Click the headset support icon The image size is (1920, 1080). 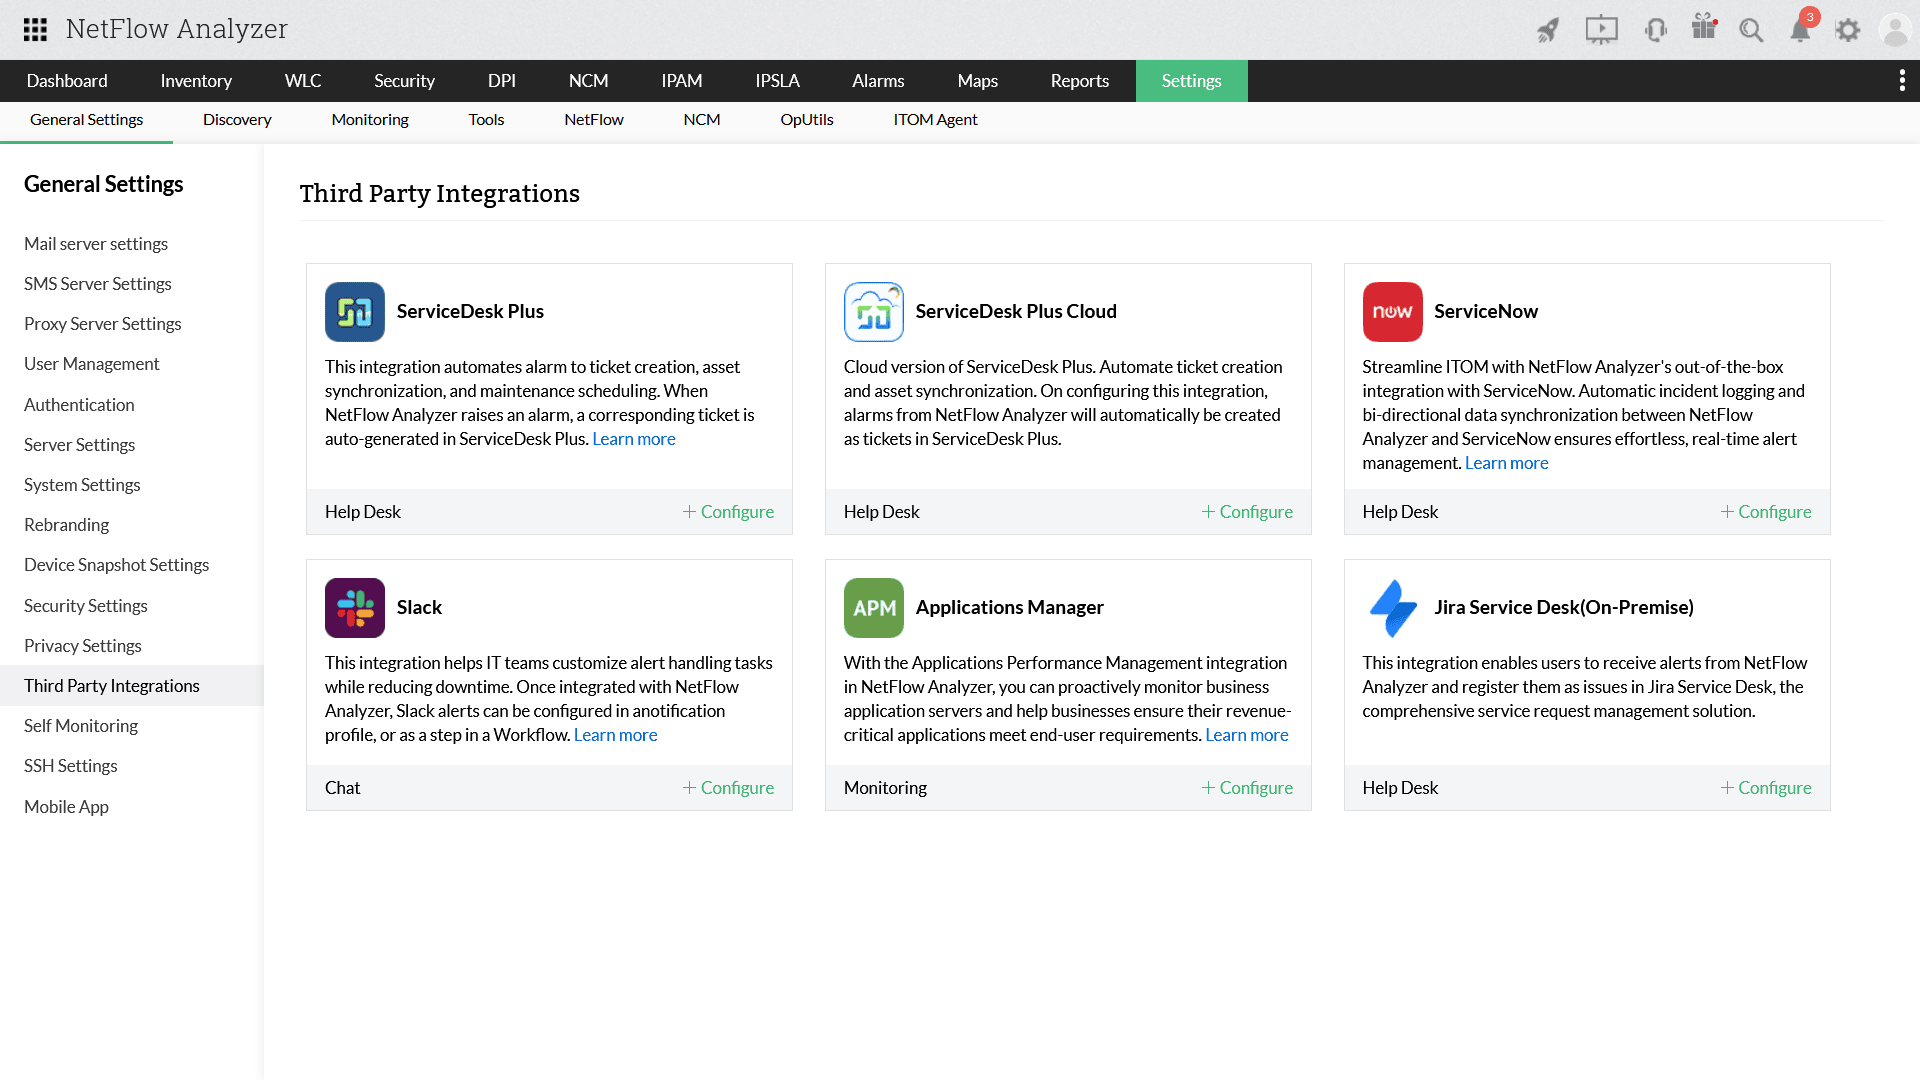coord(1655,30)
